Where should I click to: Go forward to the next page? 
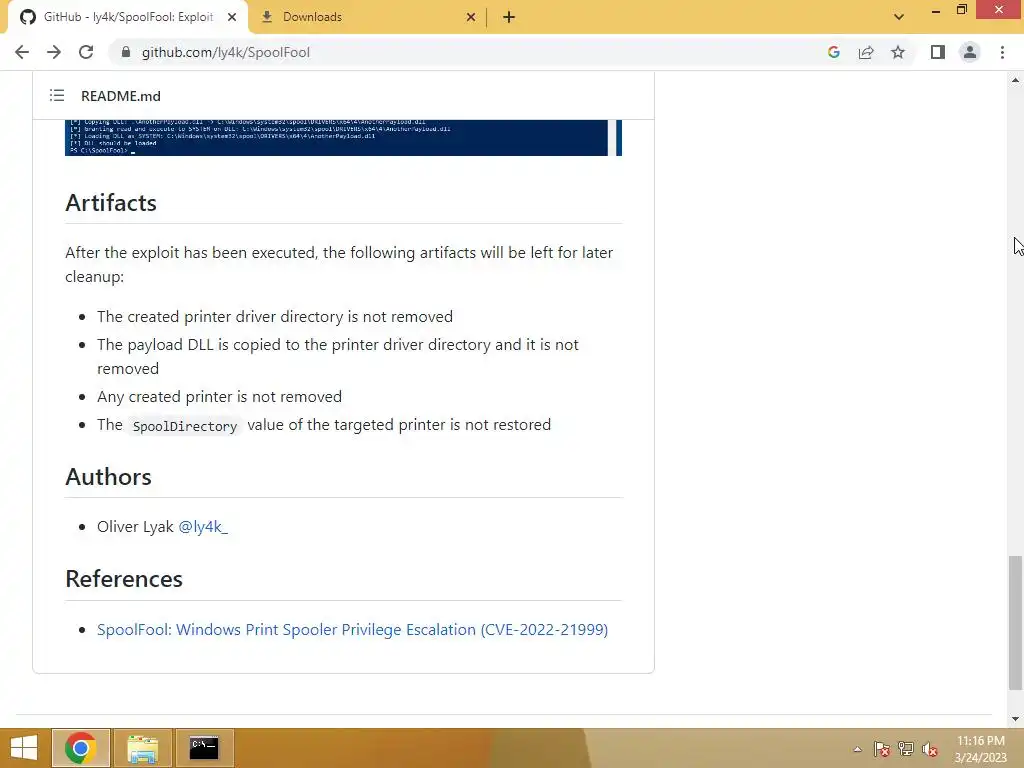click(x=54, y=52)
